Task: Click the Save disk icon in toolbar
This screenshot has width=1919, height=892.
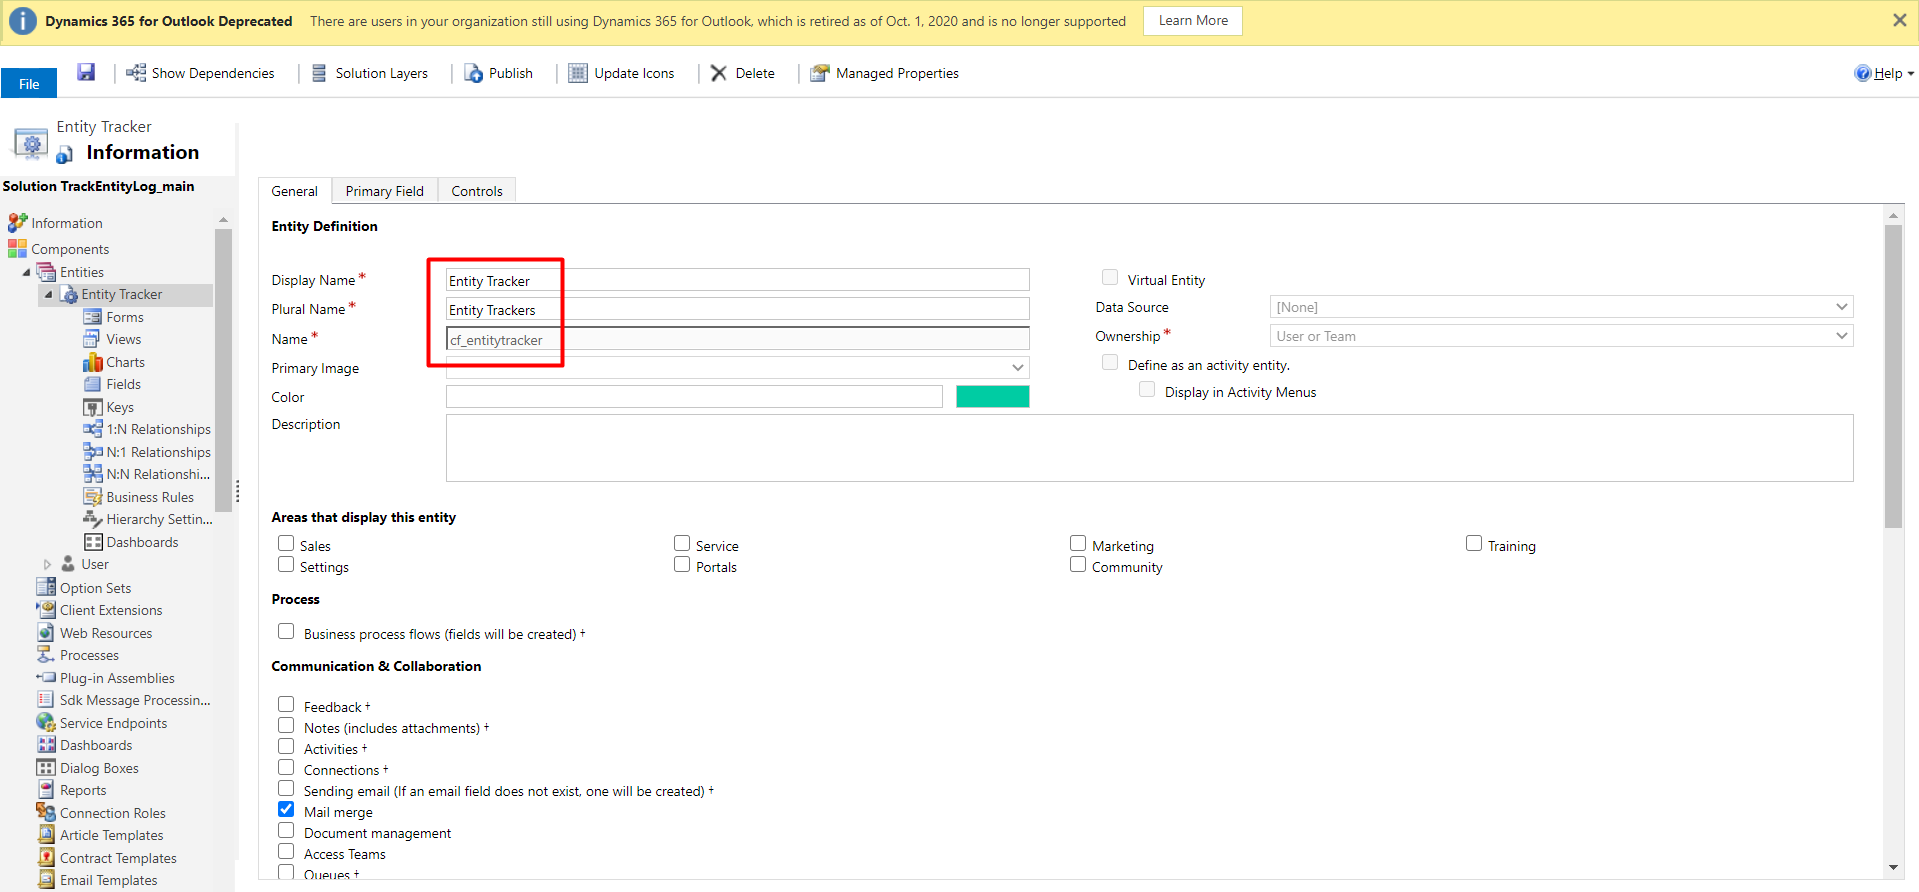Action: [x=86, y=72]
